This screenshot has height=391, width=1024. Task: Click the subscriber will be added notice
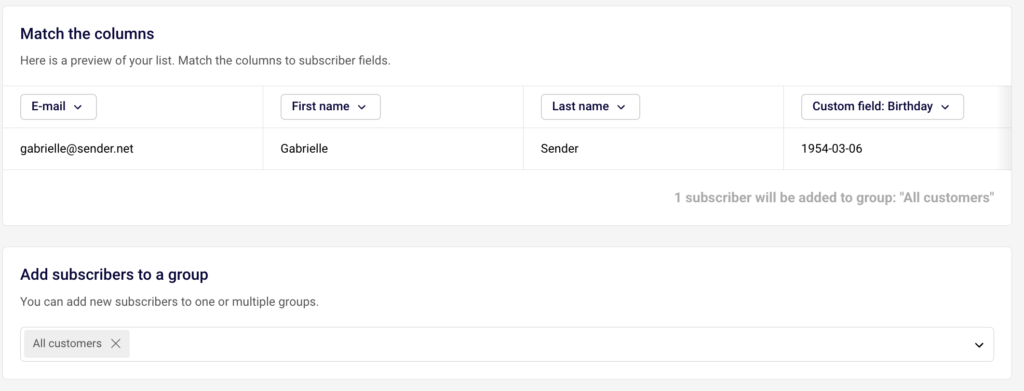[834, 198]
